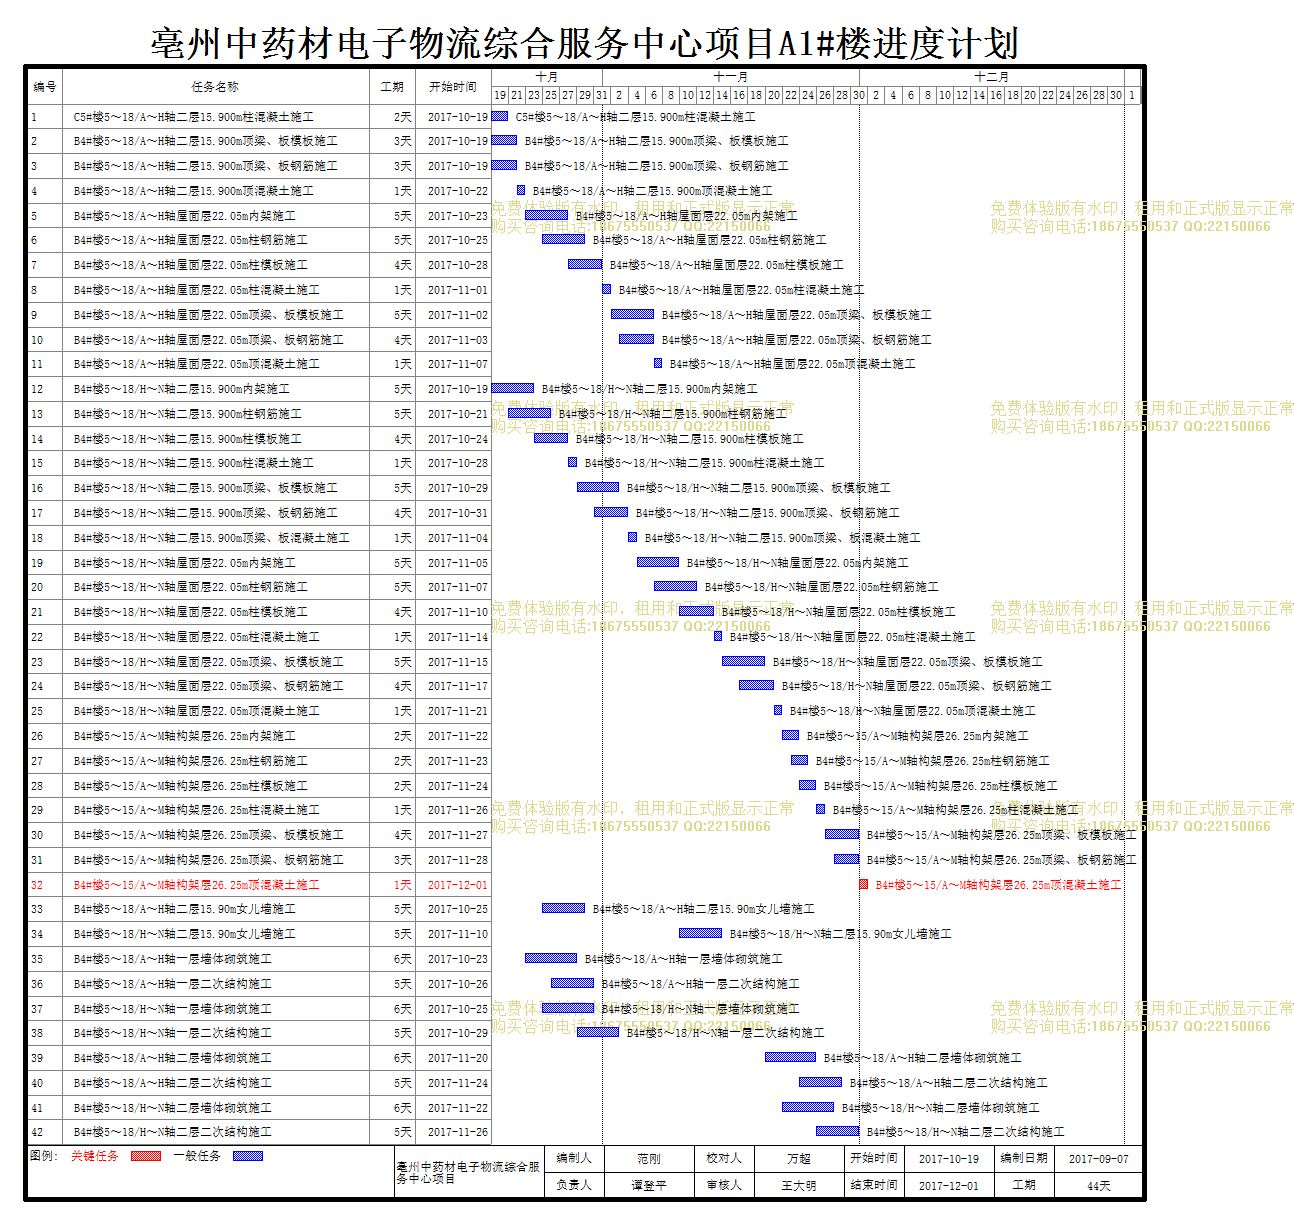
Task: Click the Gantt label beside task 32's bar
Action: point(999,885)
